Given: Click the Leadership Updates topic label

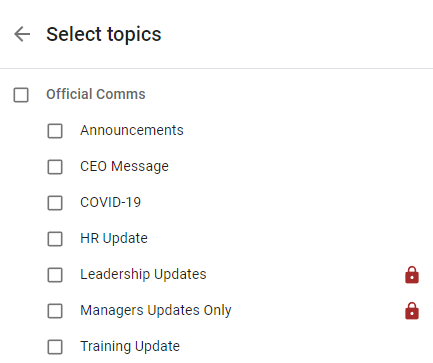Looking at the screenshot, I should tap(143, 275).
